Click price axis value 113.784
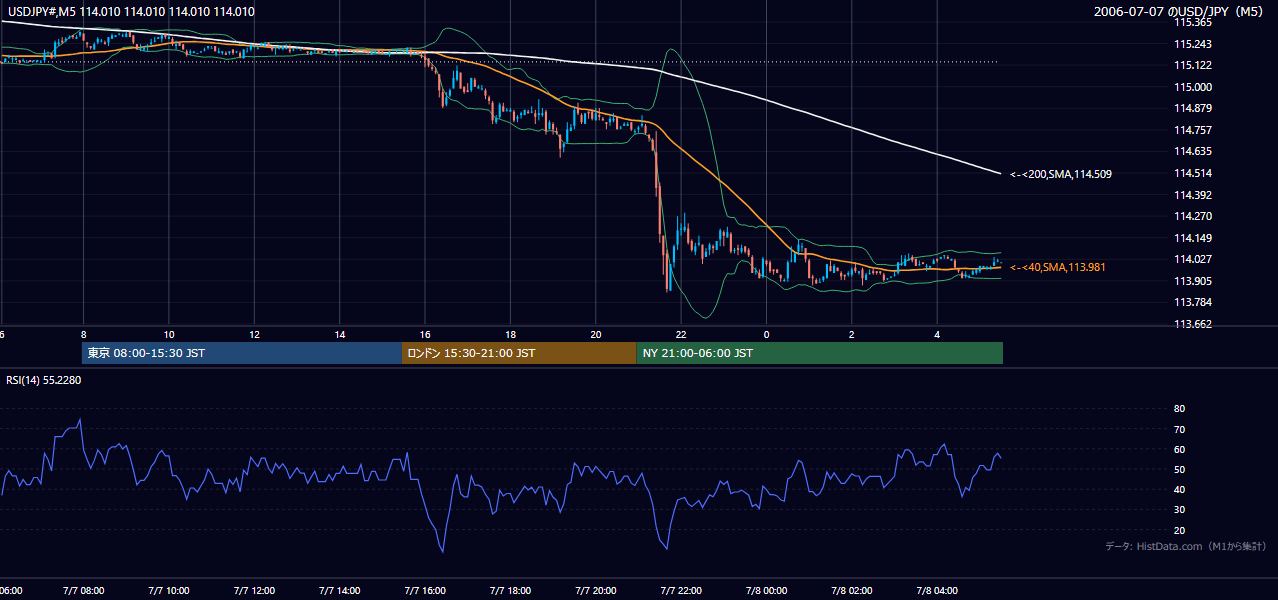The height and width of the screenshot is (600, 1278). 1193,303
